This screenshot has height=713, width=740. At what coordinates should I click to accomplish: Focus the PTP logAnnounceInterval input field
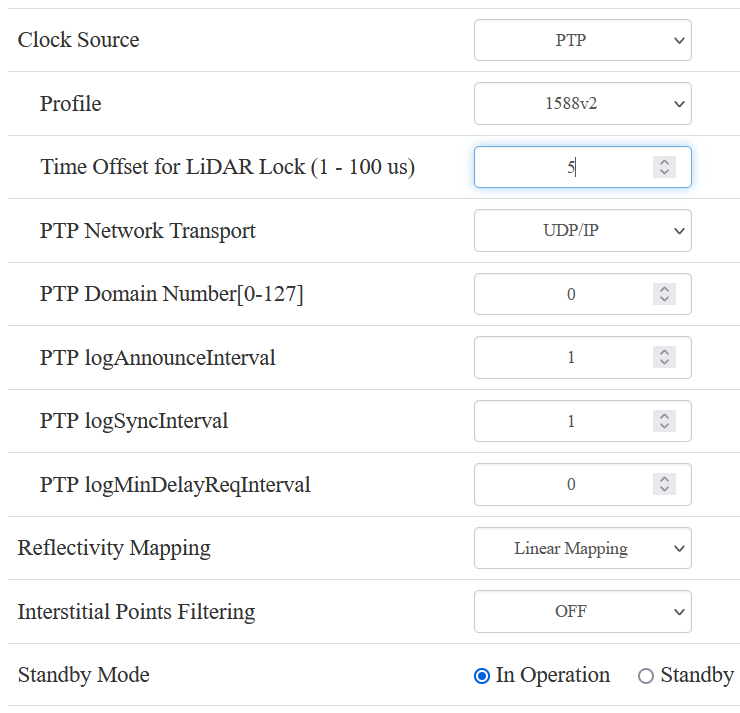560,358
